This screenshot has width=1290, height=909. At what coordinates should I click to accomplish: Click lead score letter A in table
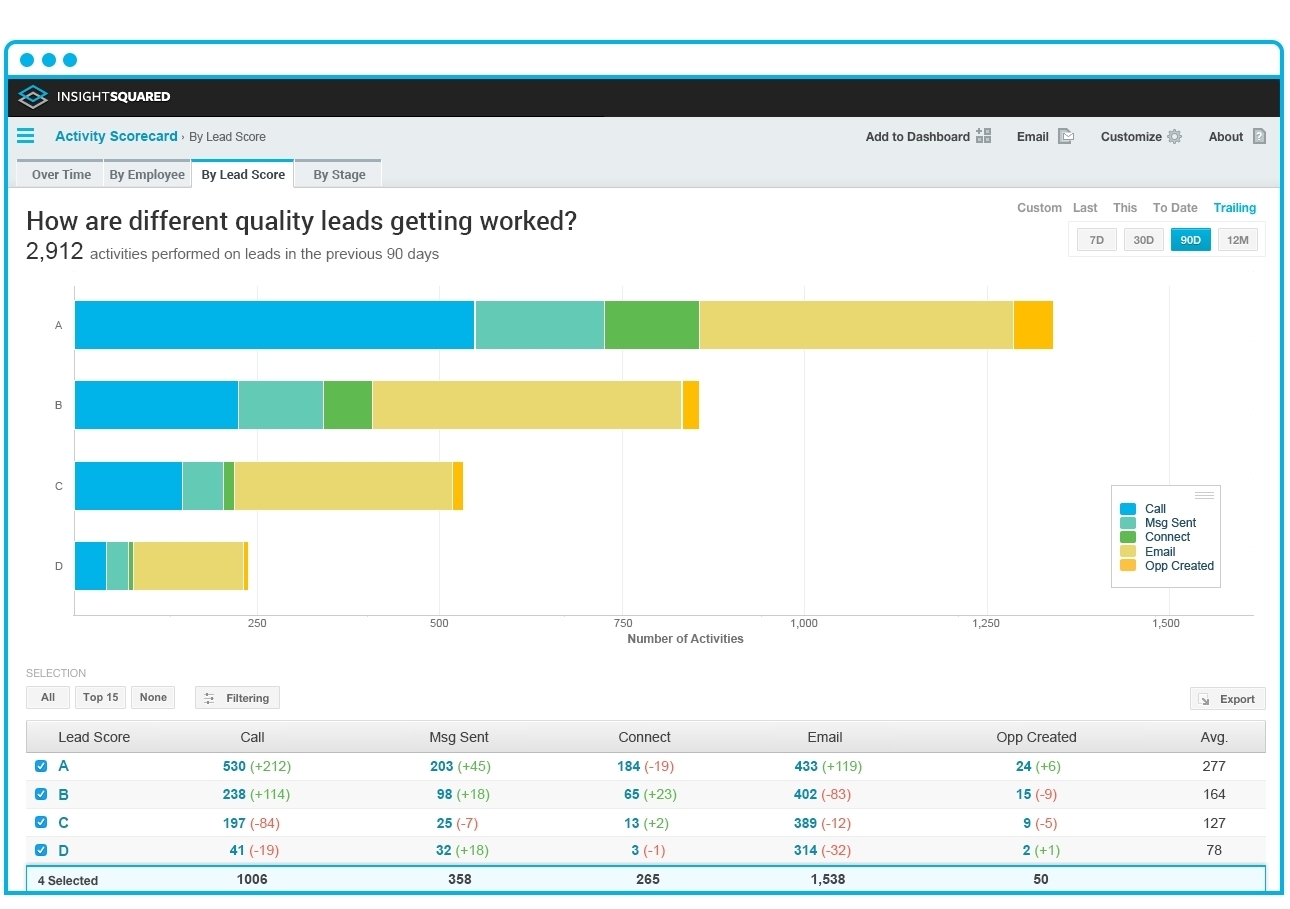[x=64, y=766]
